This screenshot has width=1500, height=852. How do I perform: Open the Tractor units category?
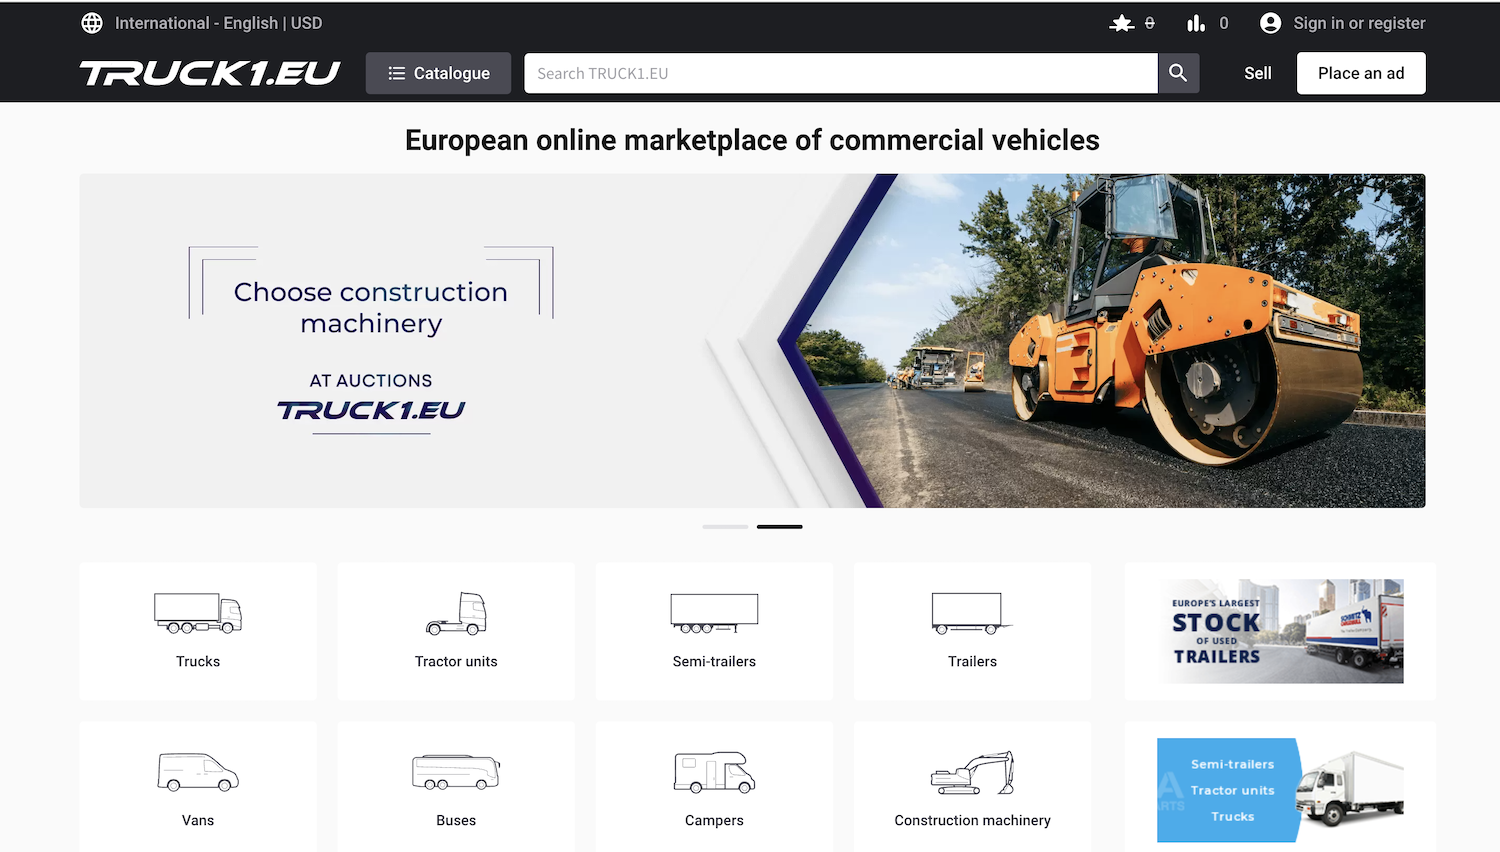pos(456,631)
